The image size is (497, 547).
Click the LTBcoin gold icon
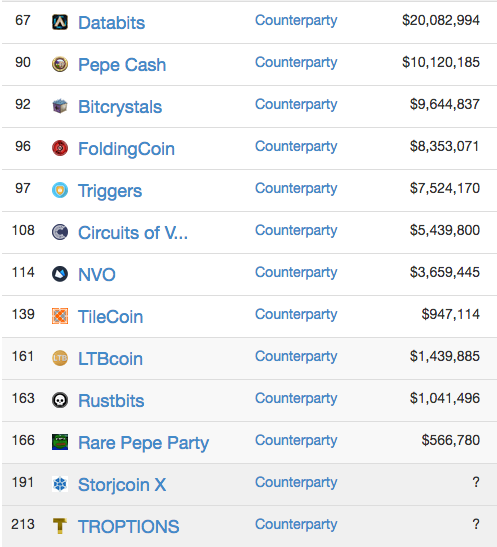click(x=60, y=358)
